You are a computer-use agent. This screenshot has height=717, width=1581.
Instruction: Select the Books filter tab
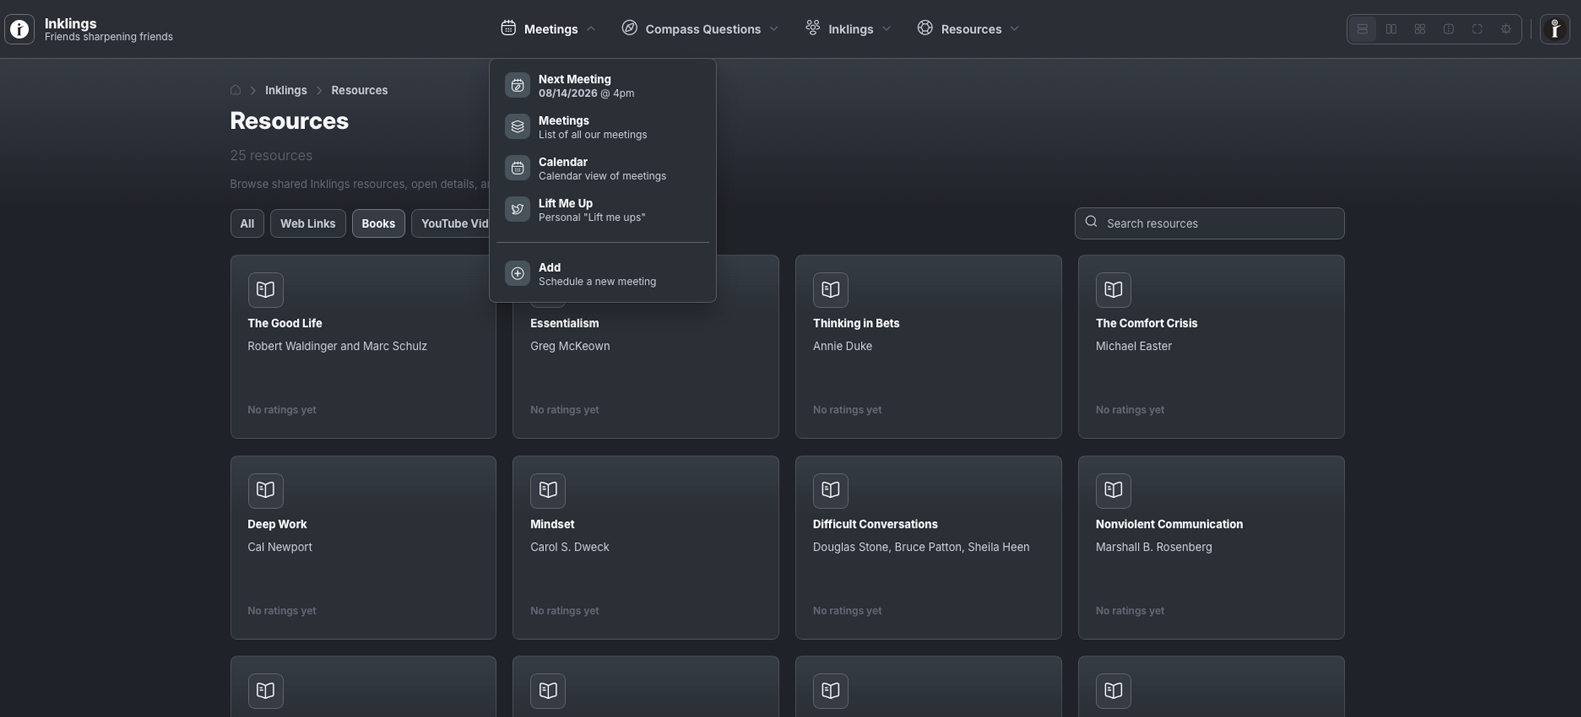click(x=378, y=224)
